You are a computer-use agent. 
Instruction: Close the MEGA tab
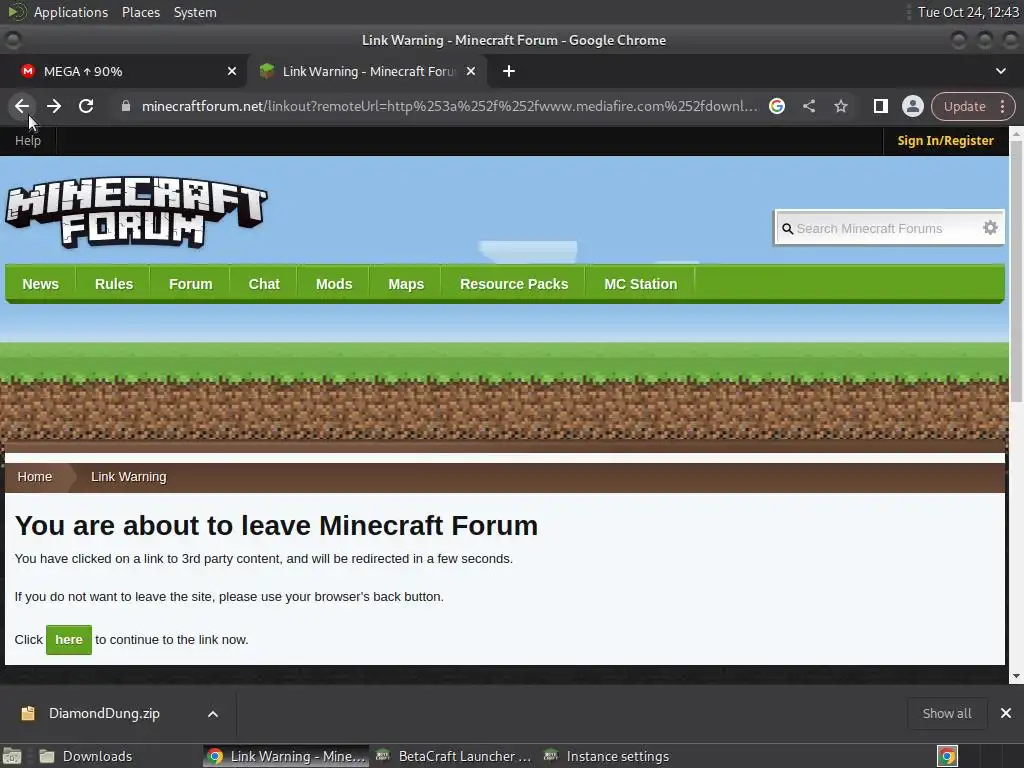(231, 71)
